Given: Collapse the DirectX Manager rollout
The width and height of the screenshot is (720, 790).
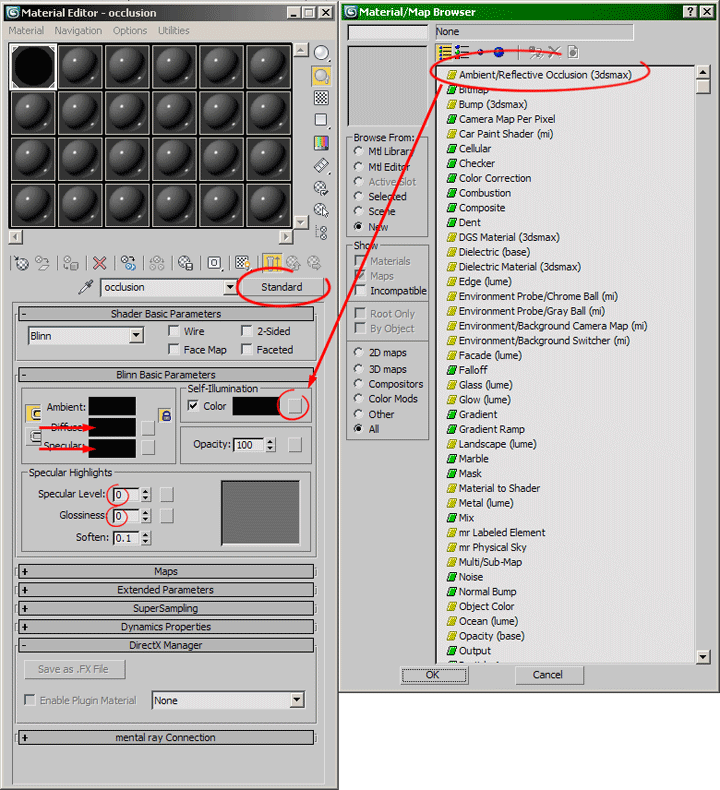Looking at the screenshot, I should pyautogui.click(x=166, y=645).
